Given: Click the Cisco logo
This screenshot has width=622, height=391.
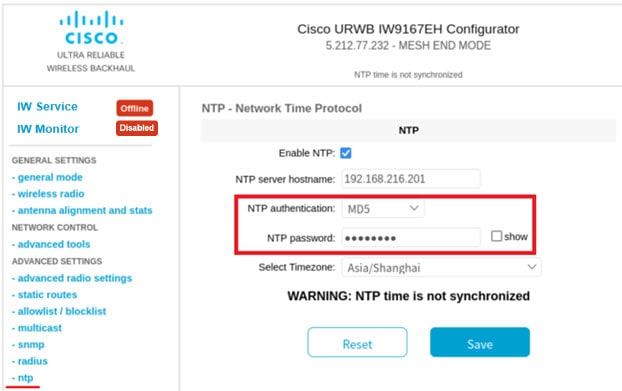Looking at the screenshot, I should click(x=91, y=28).
